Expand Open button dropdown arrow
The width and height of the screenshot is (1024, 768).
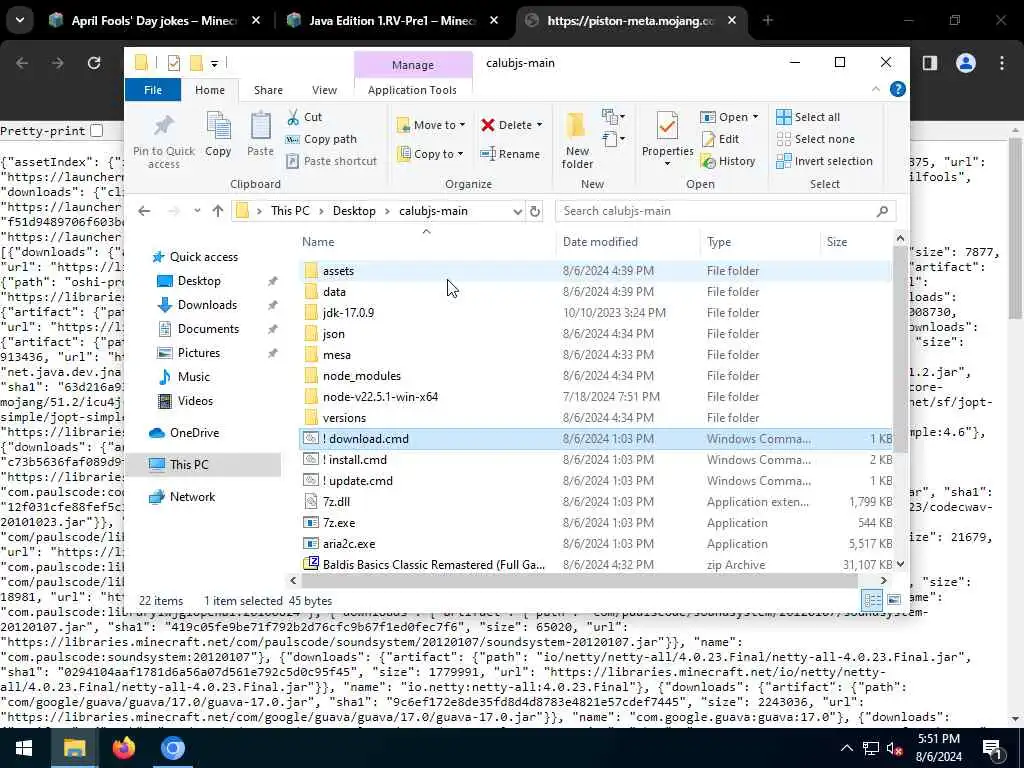pos(756,117)
